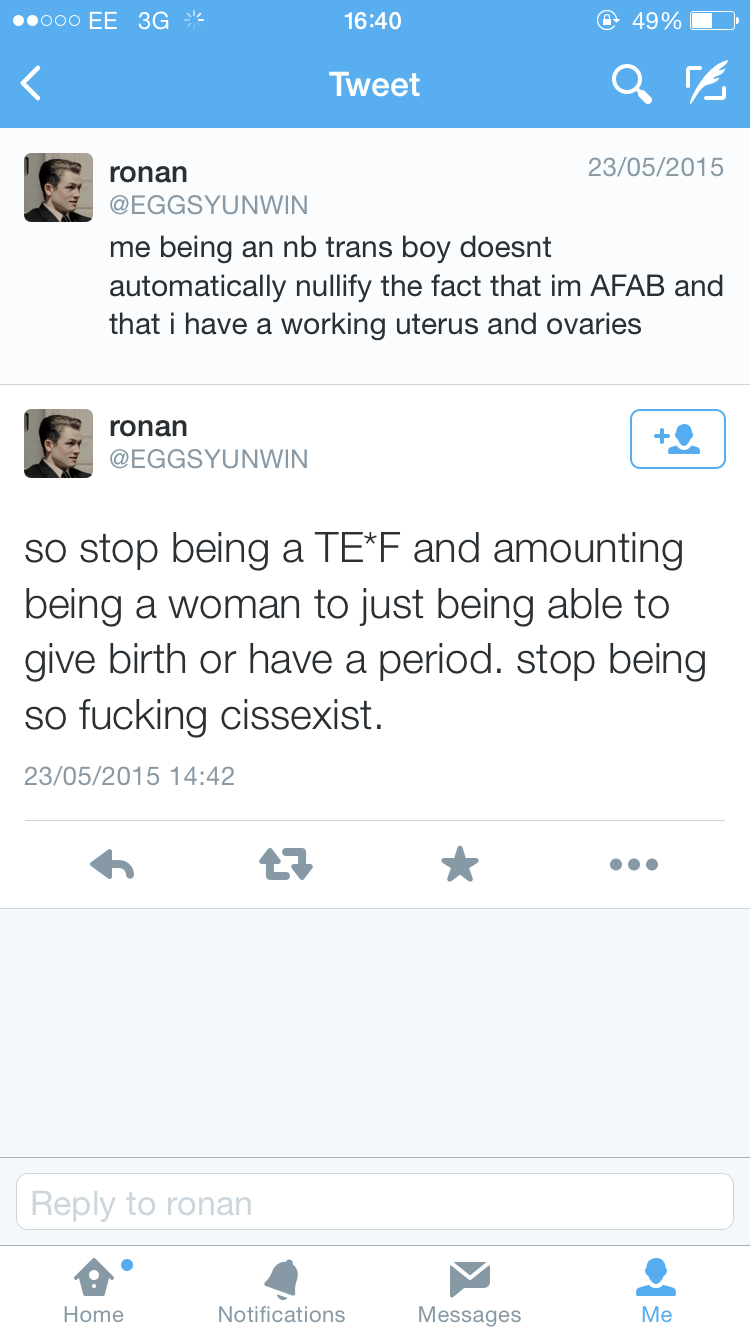750x1334 pixels.
Task: Tap the back arrow in header
Action: coord(32,84)
